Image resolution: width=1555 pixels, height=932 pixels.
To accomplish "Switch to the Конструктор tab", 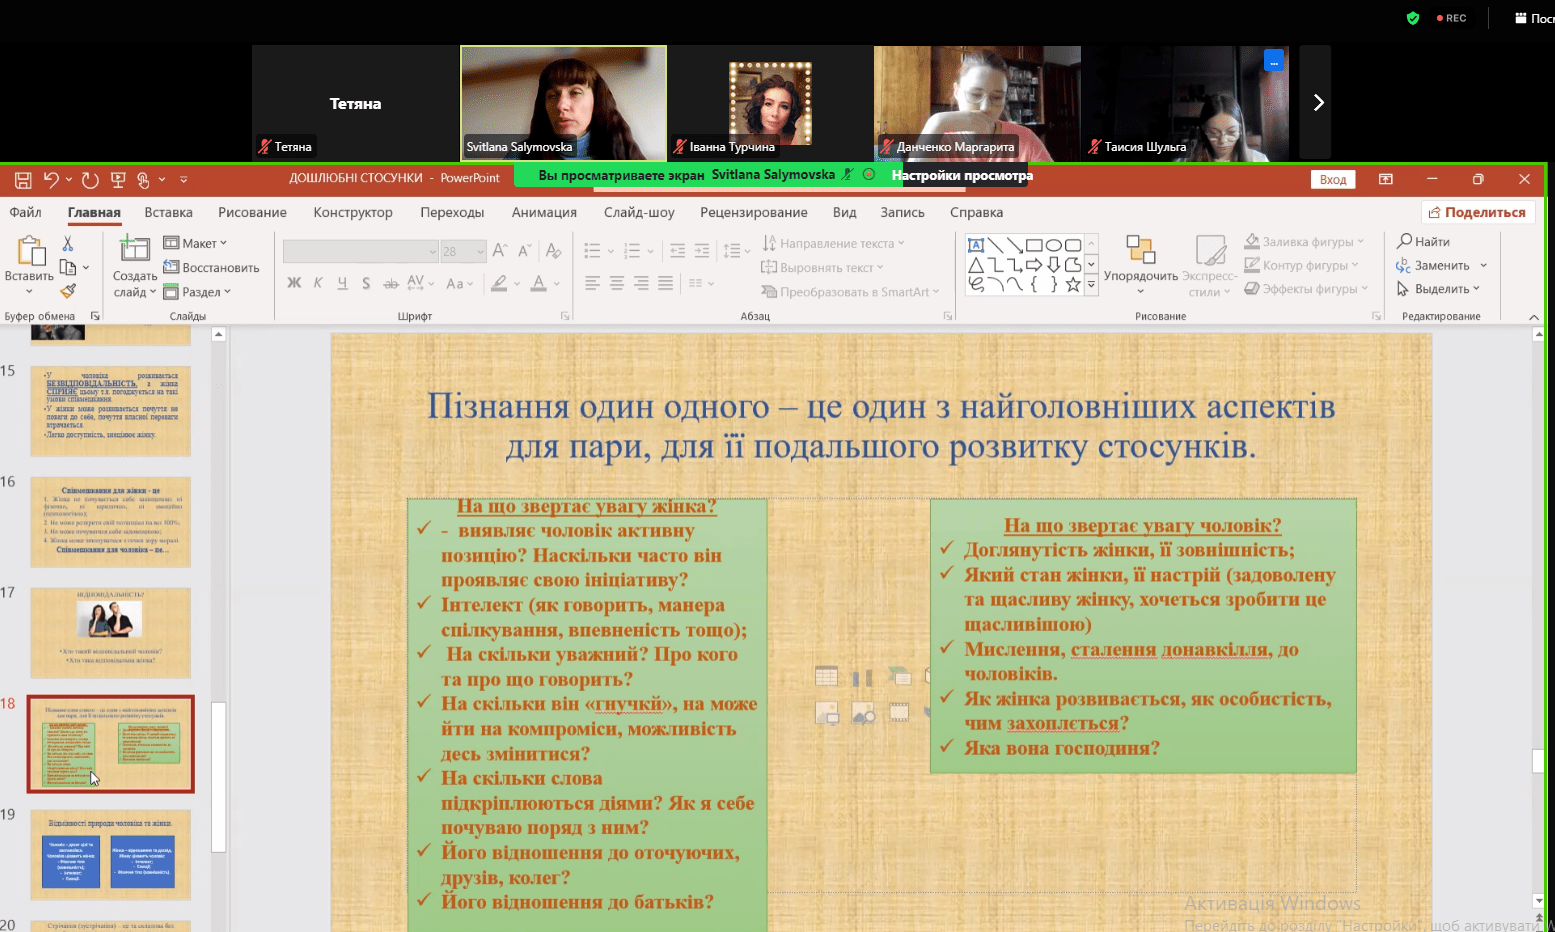I will 353,212.
